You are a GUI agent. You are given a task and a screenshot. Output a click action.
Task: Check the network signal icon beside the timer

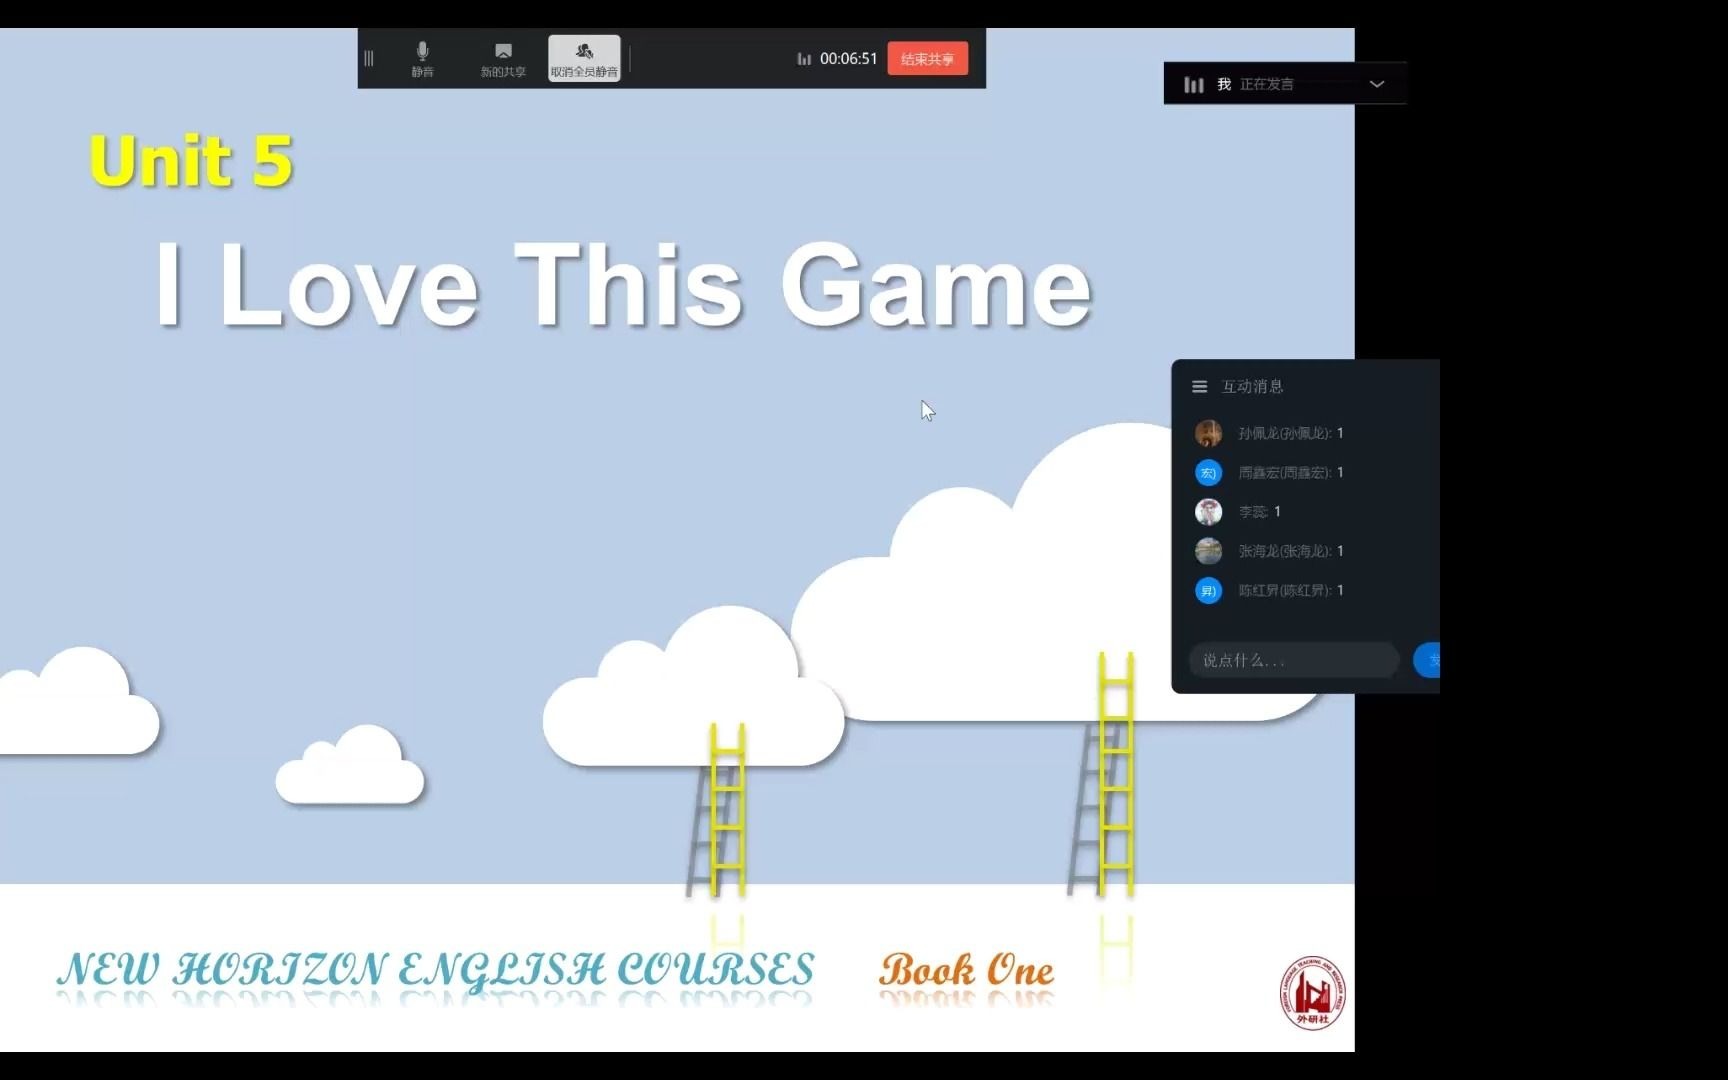pos(804,59)
